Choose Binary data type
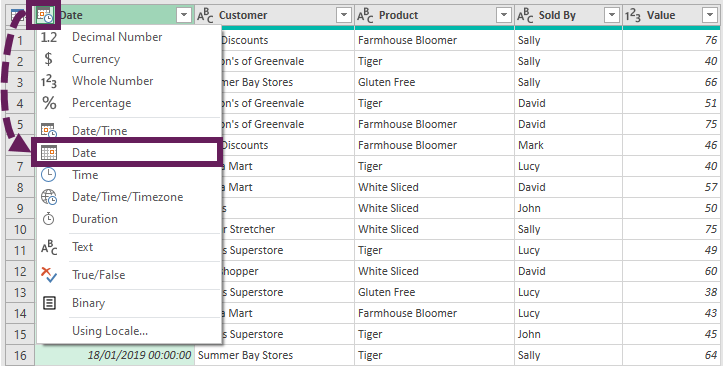 pyautogui.click(x=129, y=303)
